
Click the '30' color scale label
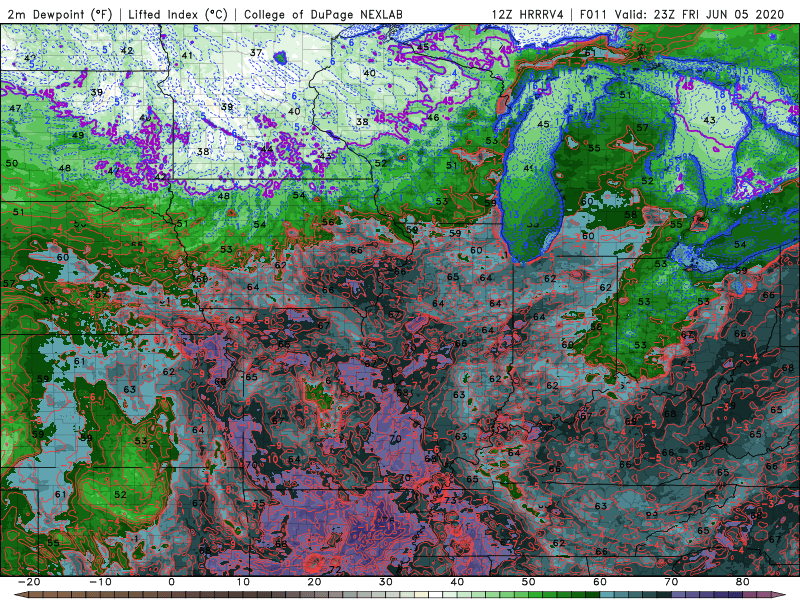point(386,582)
